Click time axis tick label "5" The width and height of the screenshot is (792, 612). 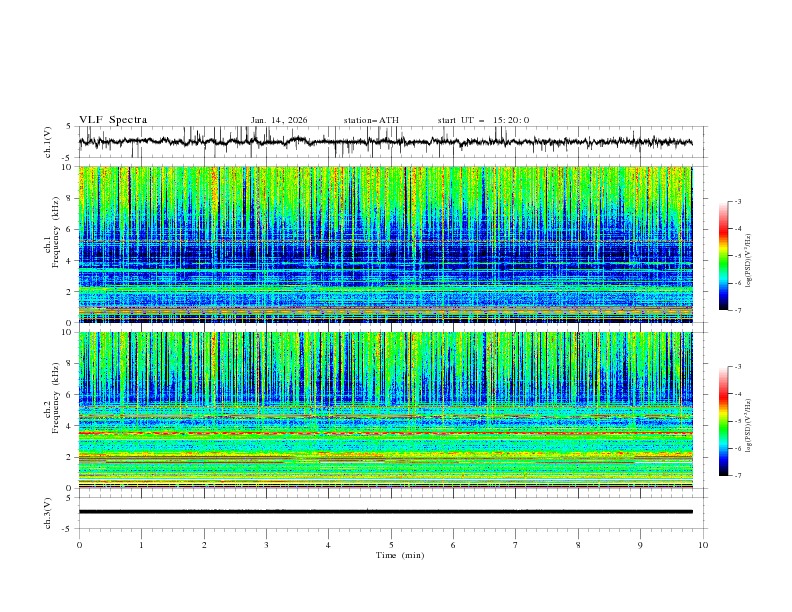tap(391, 545)
